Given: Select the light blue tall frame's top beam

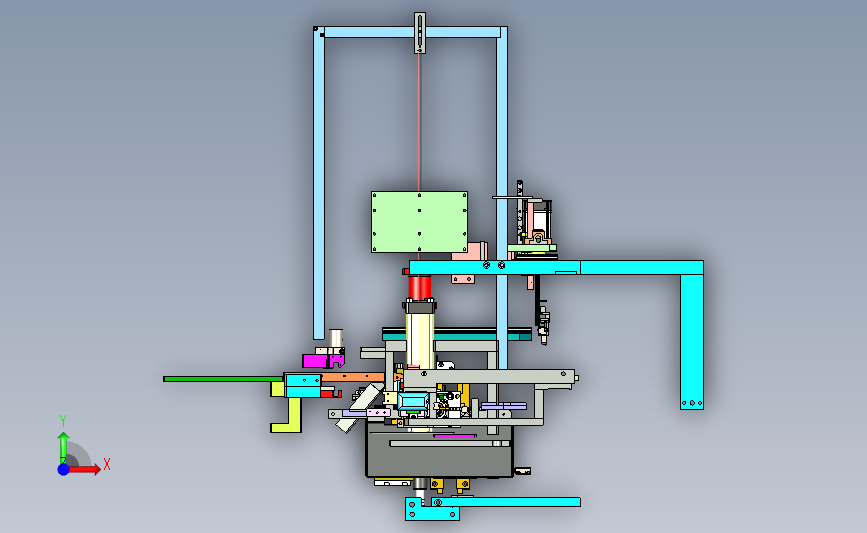Looking at the screenshot, I should 412,32.
